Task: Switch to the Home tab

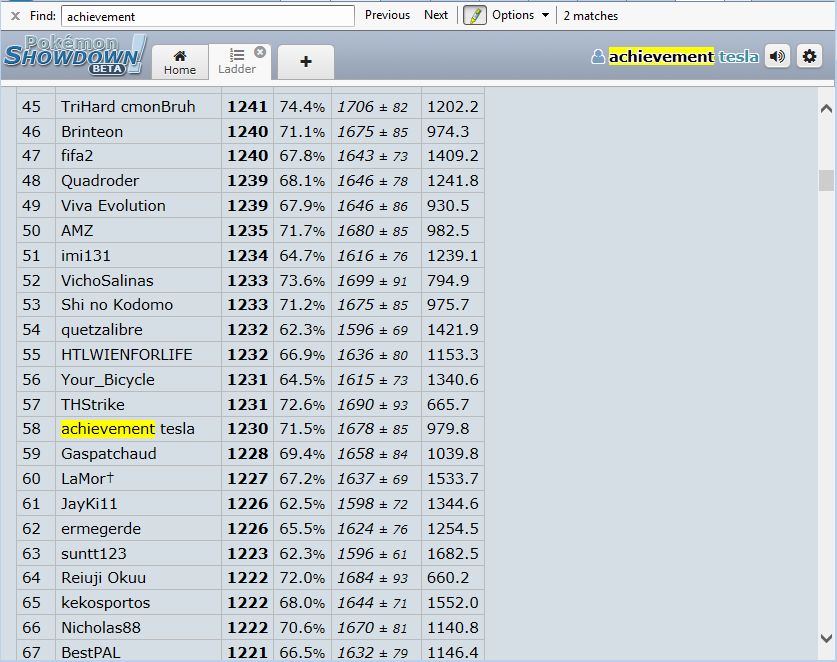Action: pyautogui.click(x=180, y=62)
